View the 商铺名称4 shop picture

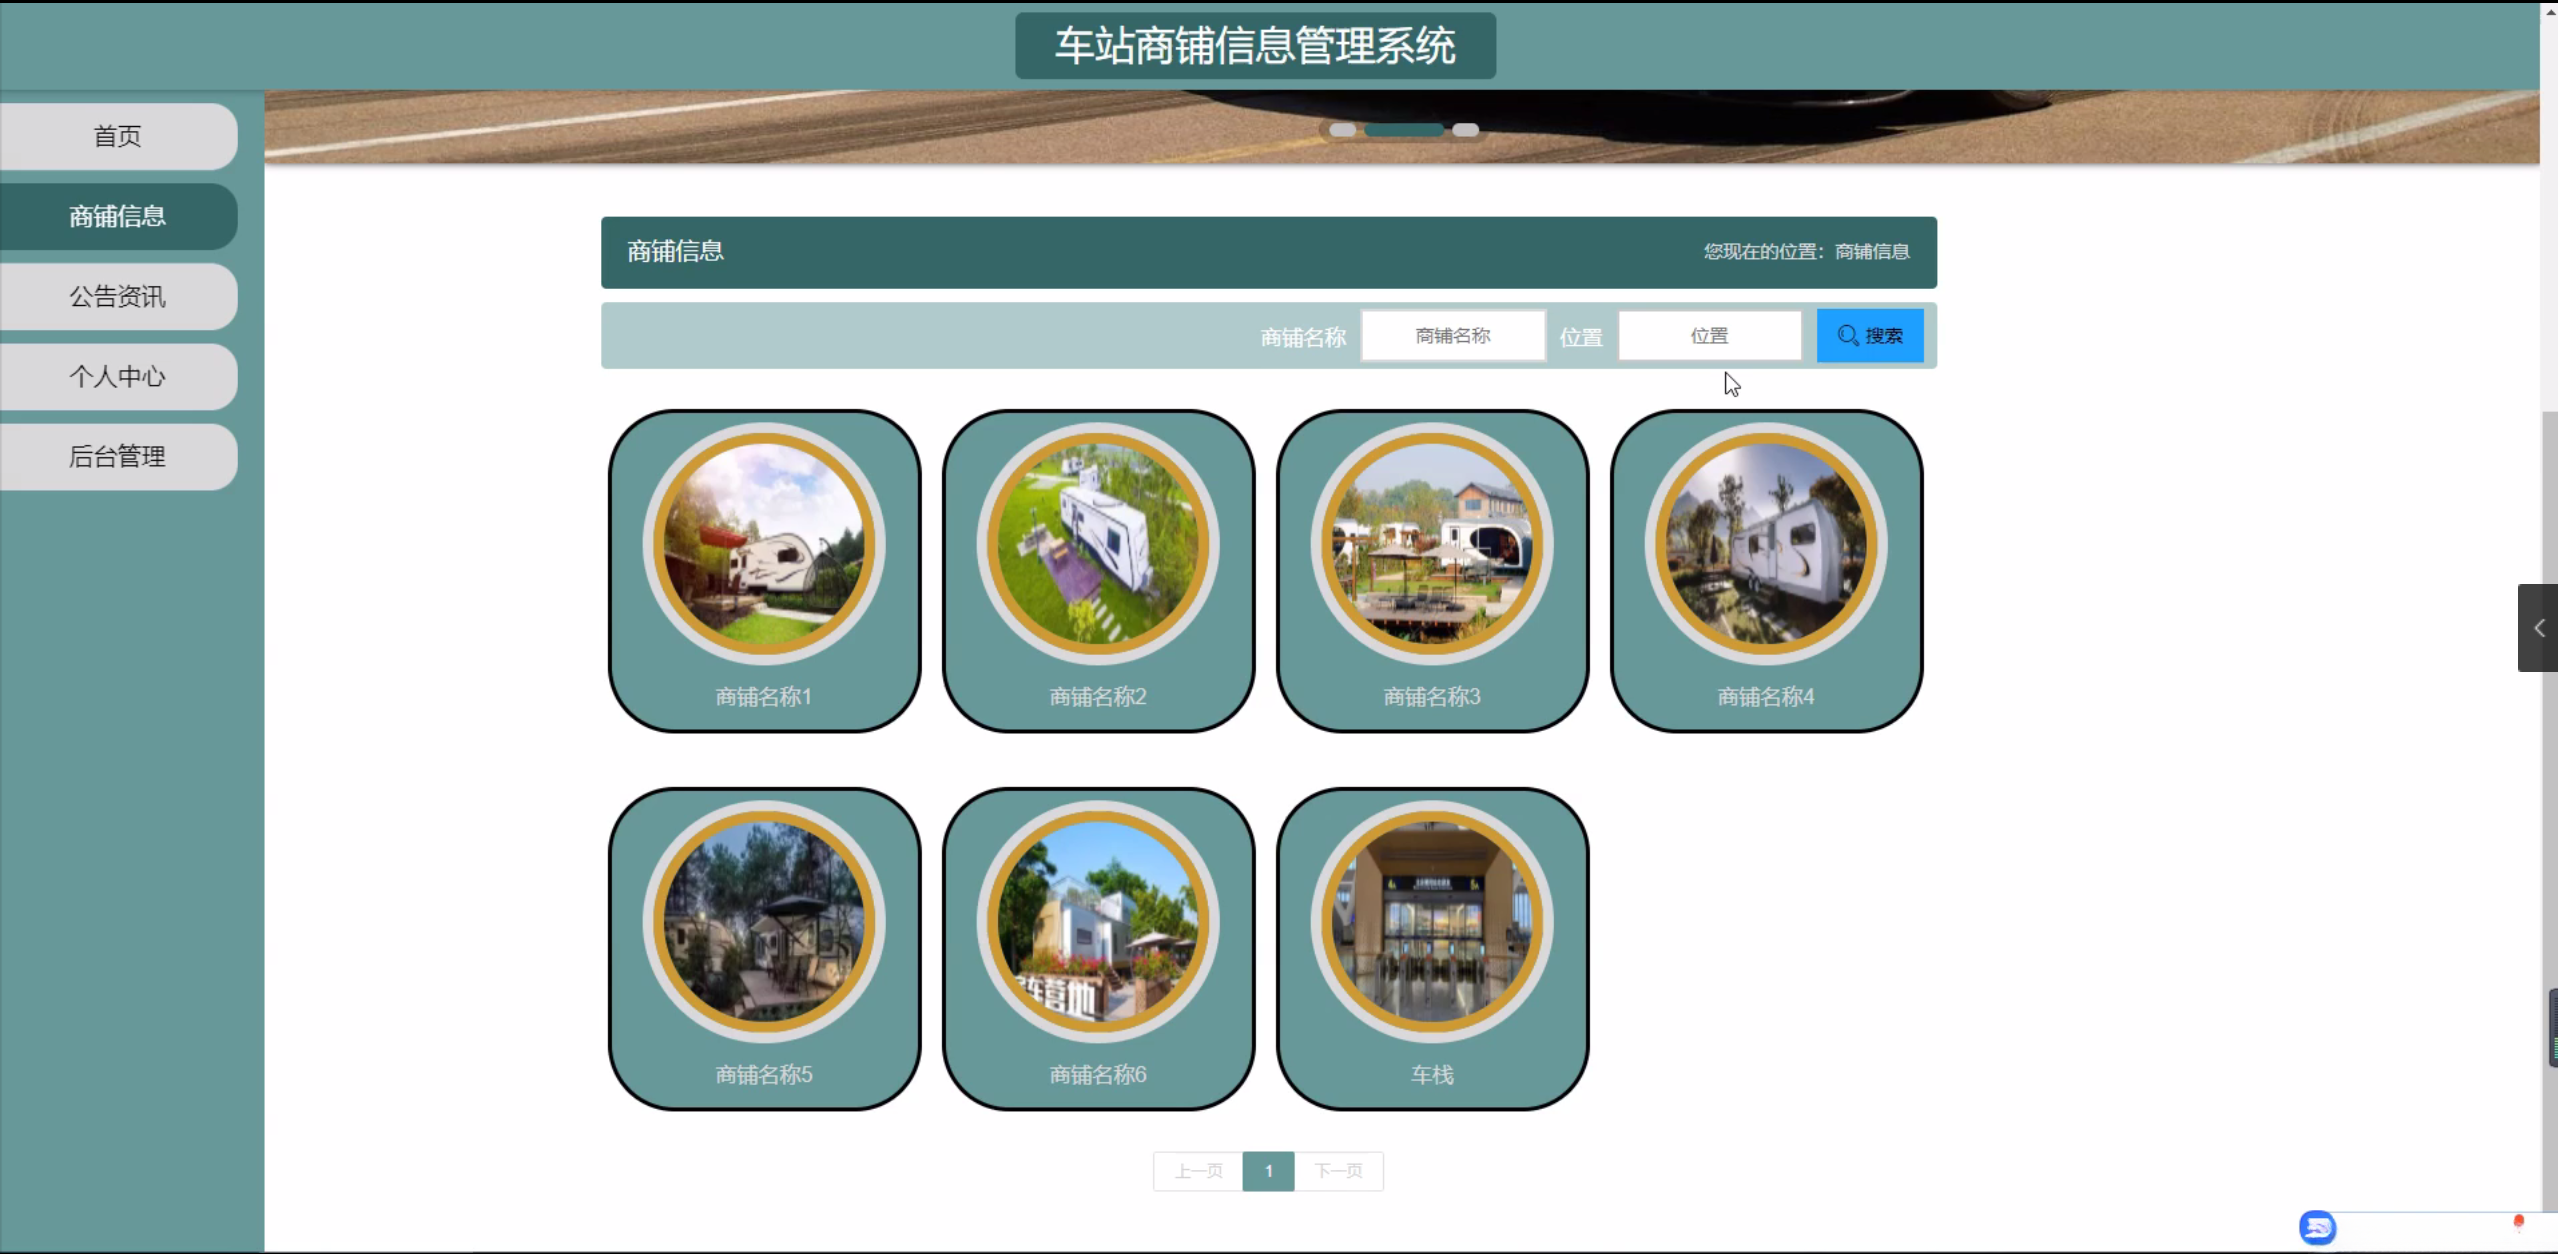point(1766,544)
